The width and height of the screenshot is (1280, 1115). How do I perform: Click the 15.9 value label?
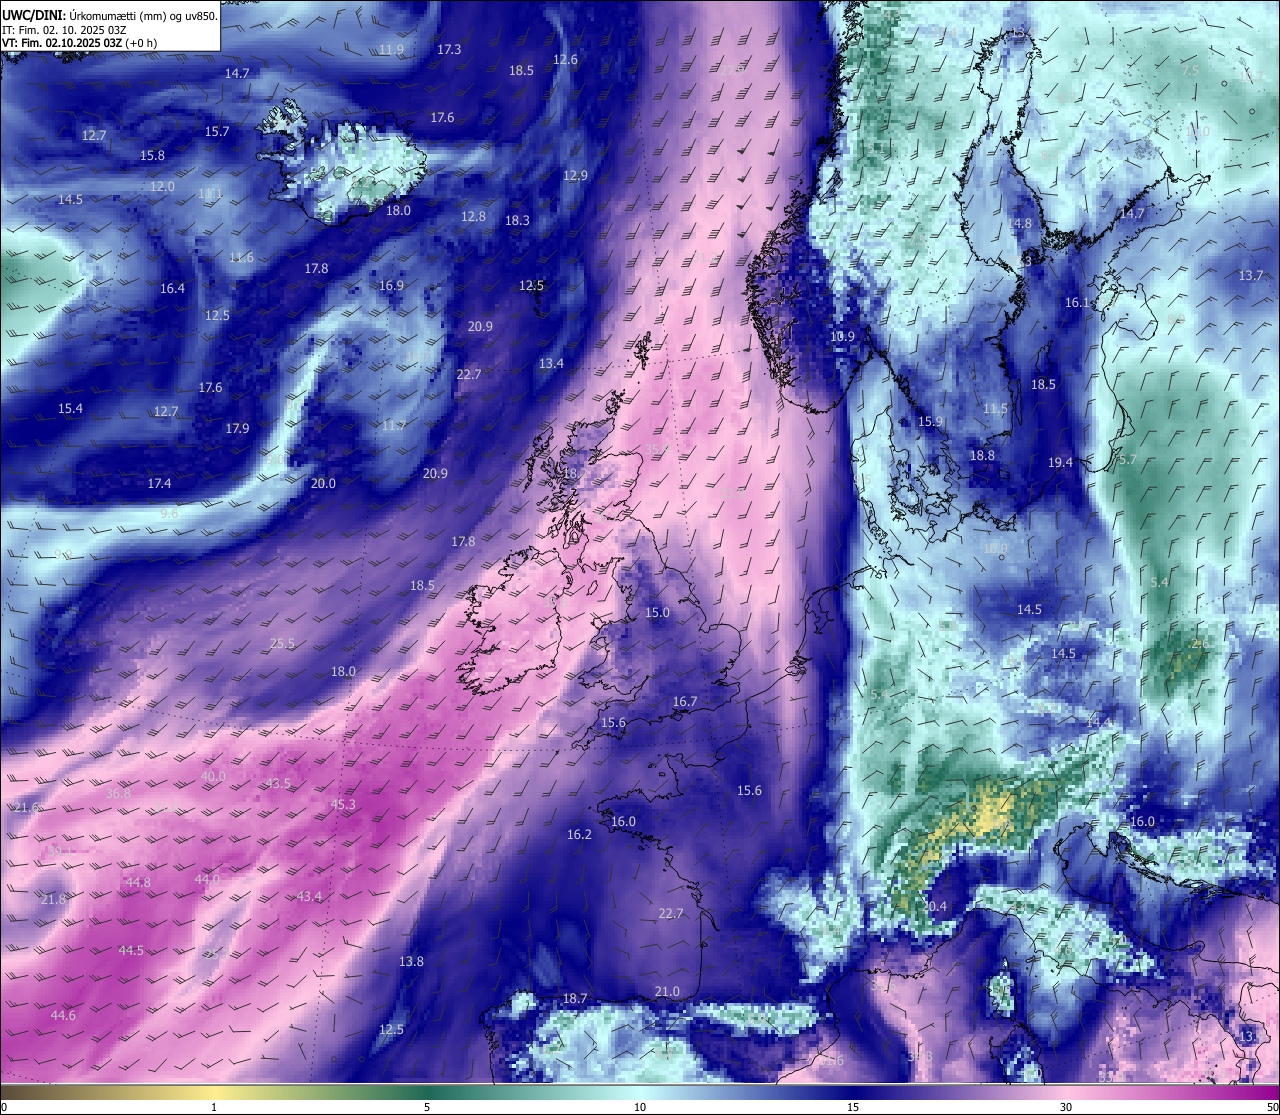(x=930, y=421)
